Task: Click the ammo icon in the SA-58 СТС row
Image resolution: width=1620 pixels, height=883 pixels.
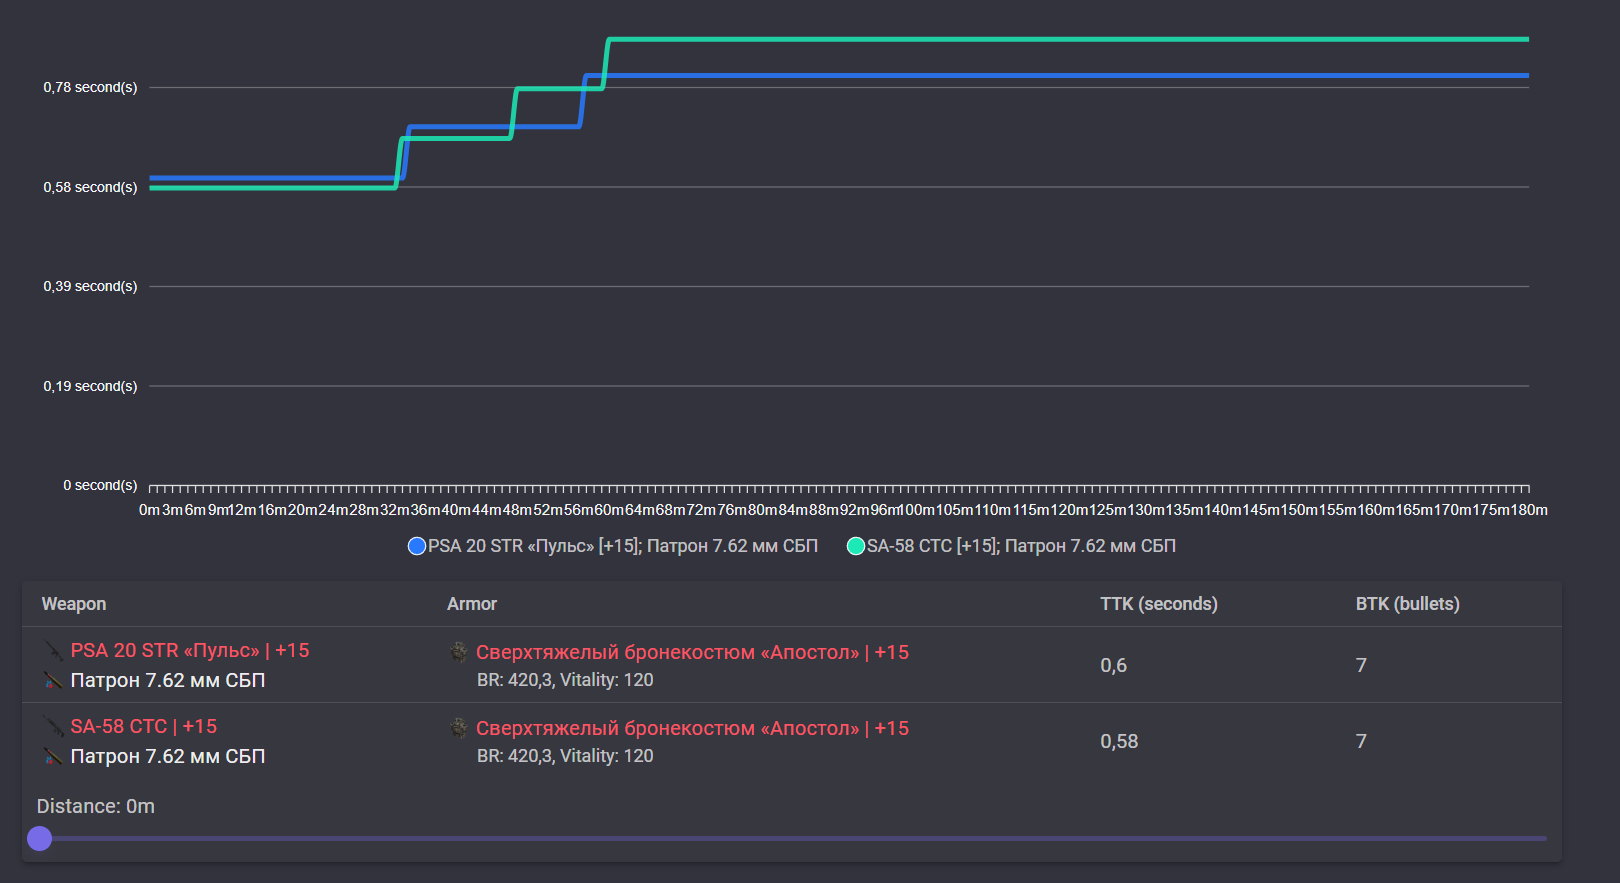Action: pos(53,757)
